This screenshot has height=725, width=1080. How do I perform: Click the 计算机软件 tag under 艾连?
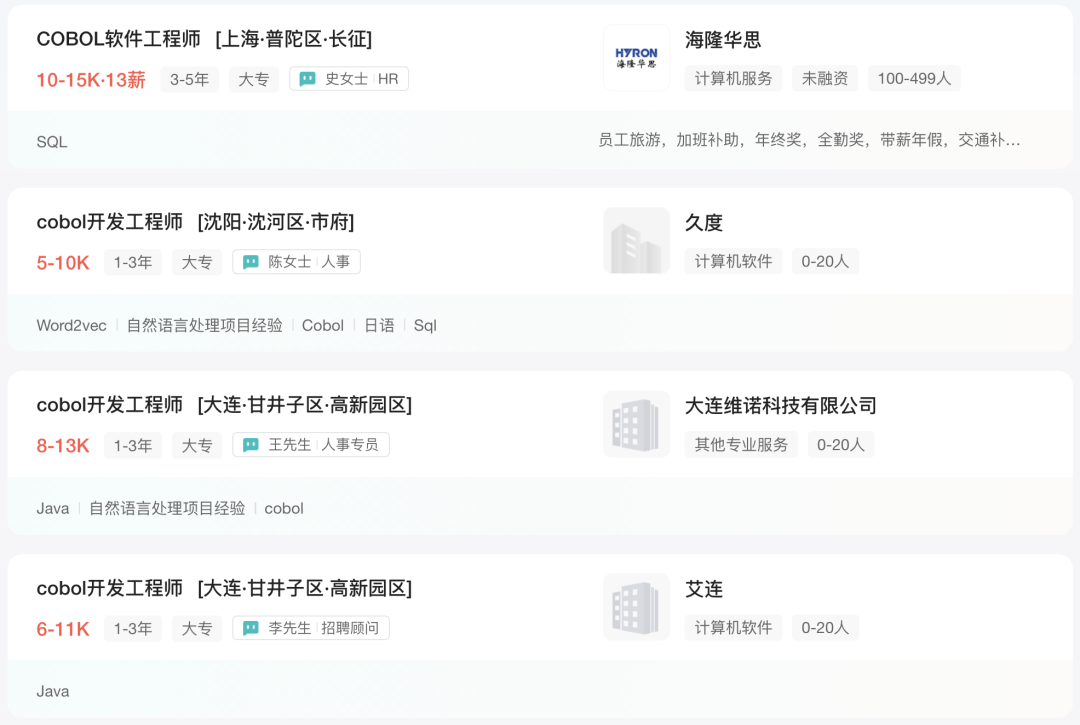(734, 628)
